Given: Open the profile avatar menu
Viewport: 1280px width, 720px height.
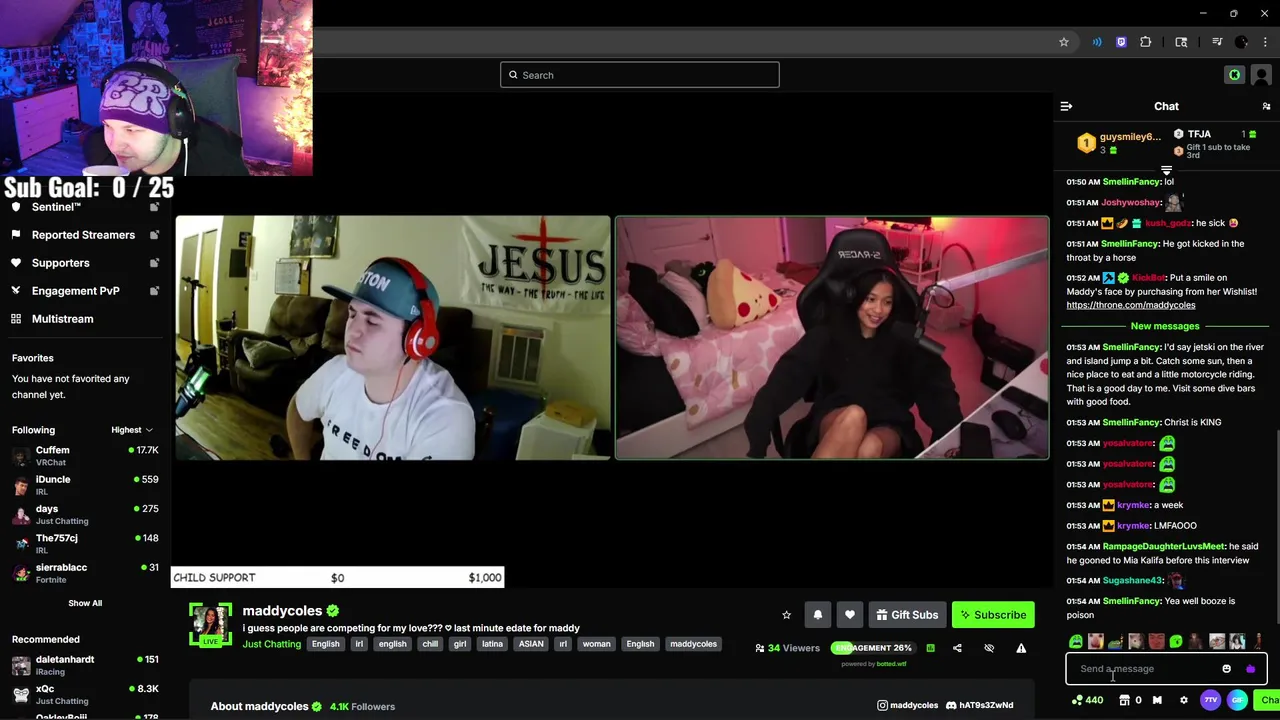Looking at the screenshot, I should pos(1261,75).
